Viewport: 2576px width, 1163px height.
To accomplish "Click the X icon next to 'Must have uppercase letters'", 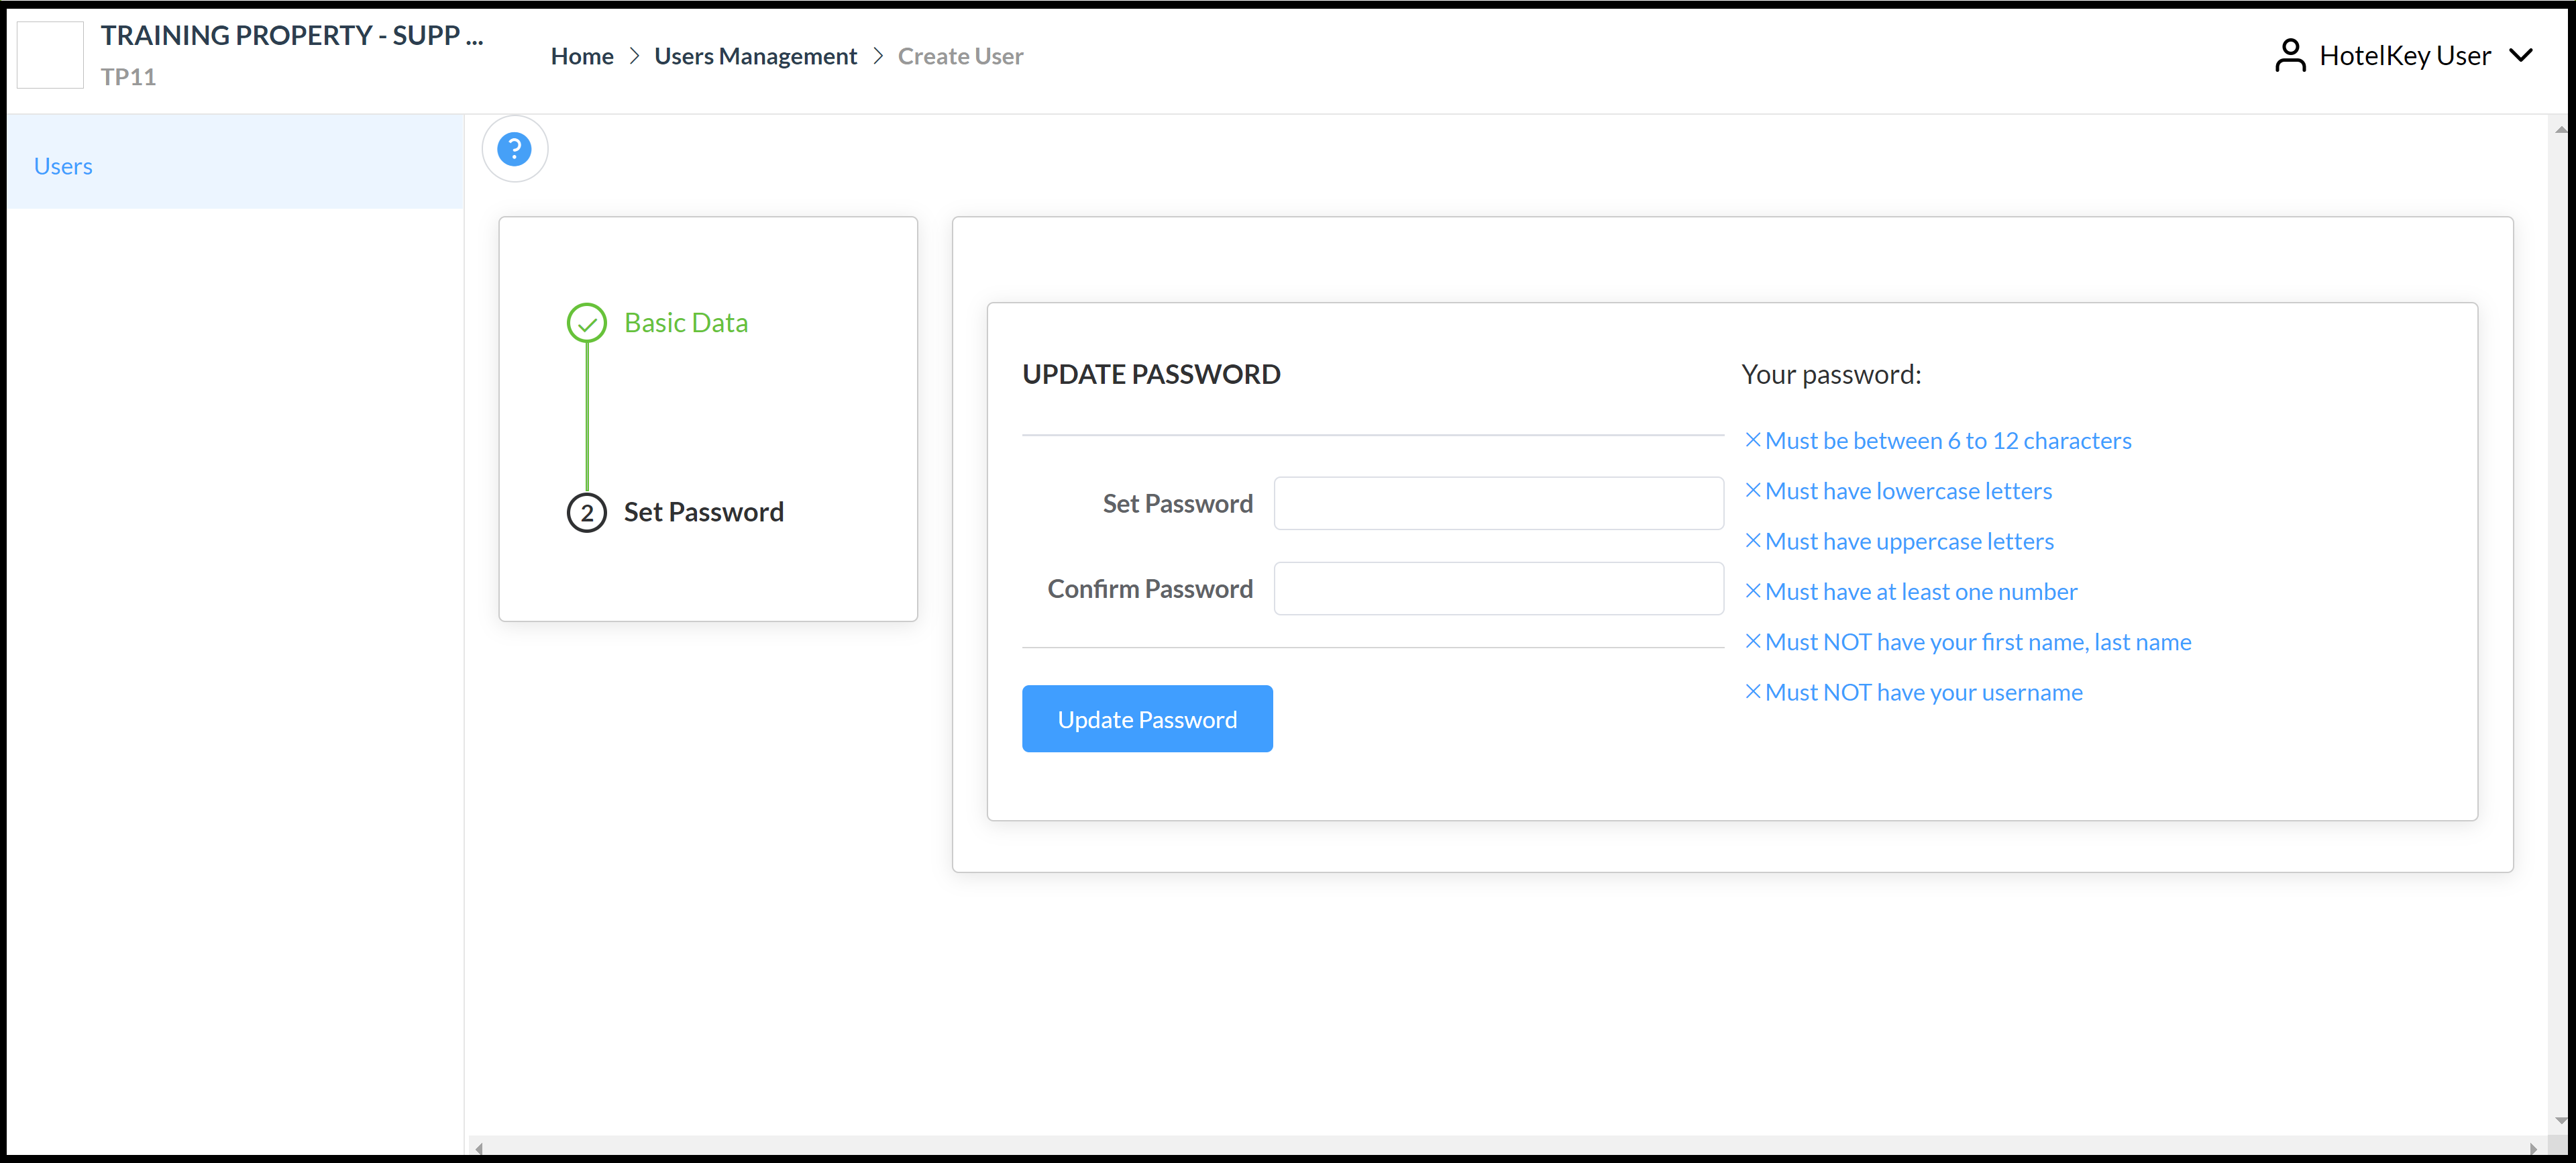I will (1753, 540).
